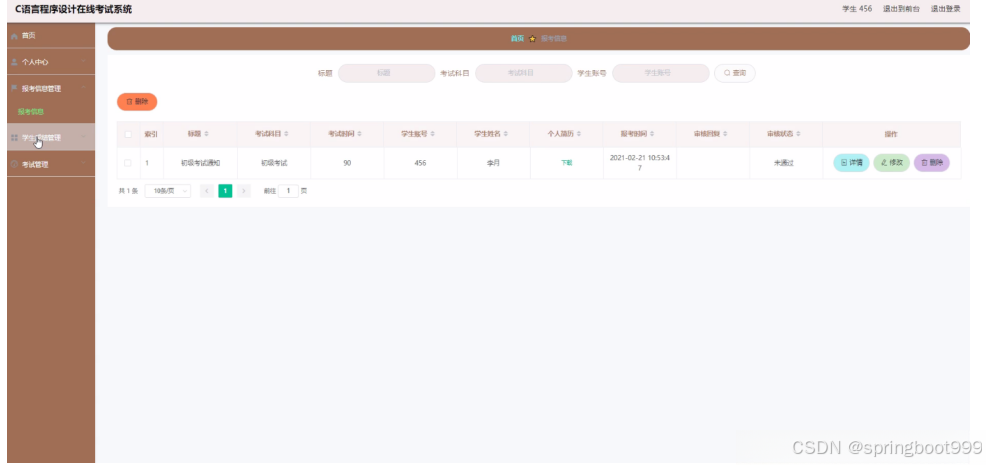Image resolution: width=986 pixels, height=465 pixels.
Task: Expand the 学生成绩管理 menu chevron
Action: (84, 138)
